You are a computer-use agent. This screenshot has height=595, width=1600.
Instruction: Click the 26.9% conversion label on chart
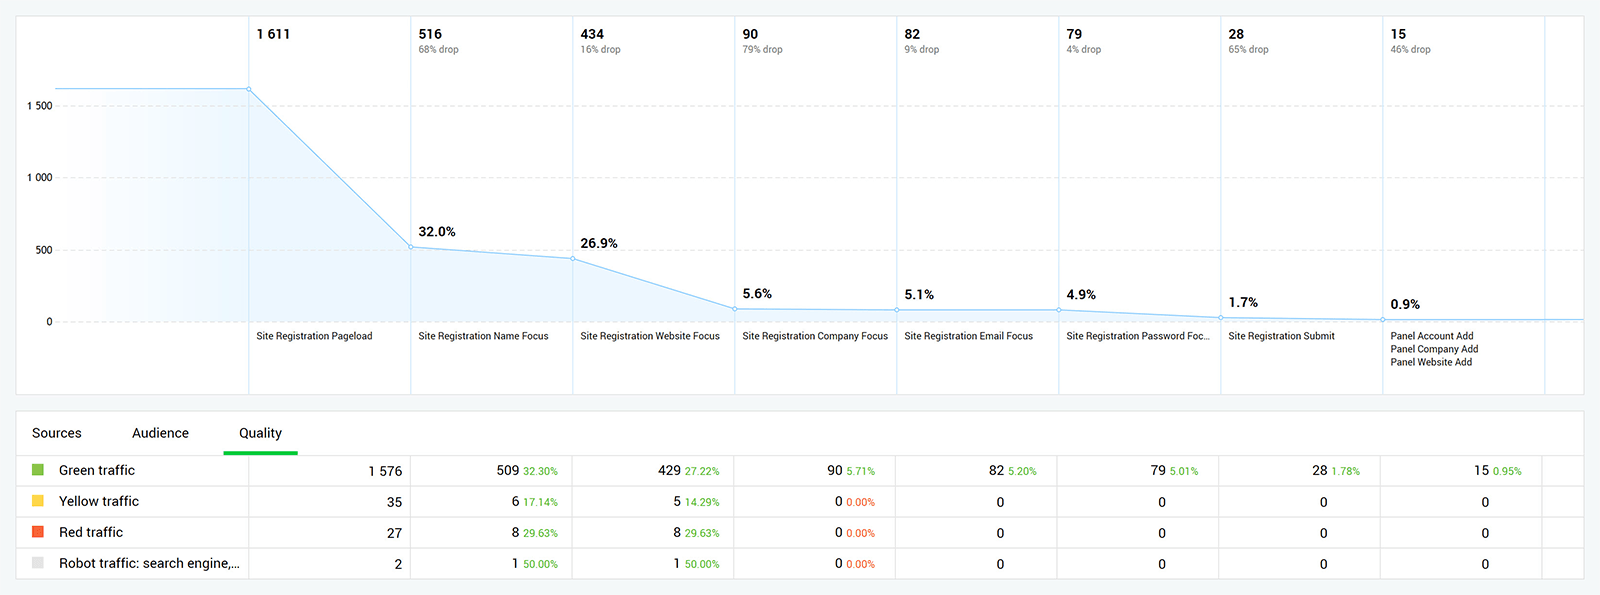pos(599,243)
